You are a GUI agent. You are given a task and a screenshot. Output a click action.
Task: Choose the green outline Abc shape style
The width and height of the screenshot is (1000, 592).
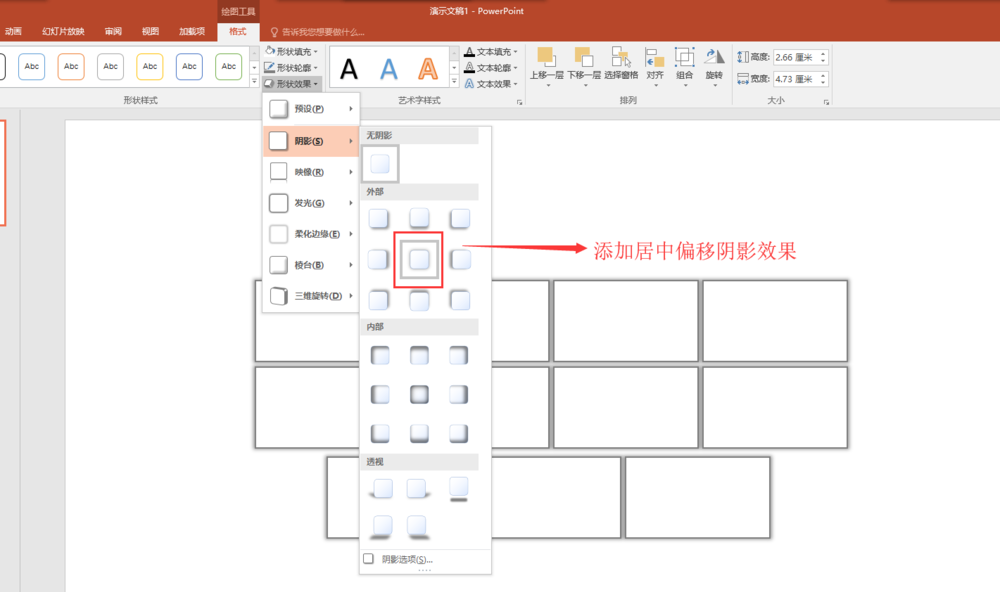pyautogui.click(x=229, y=66)
